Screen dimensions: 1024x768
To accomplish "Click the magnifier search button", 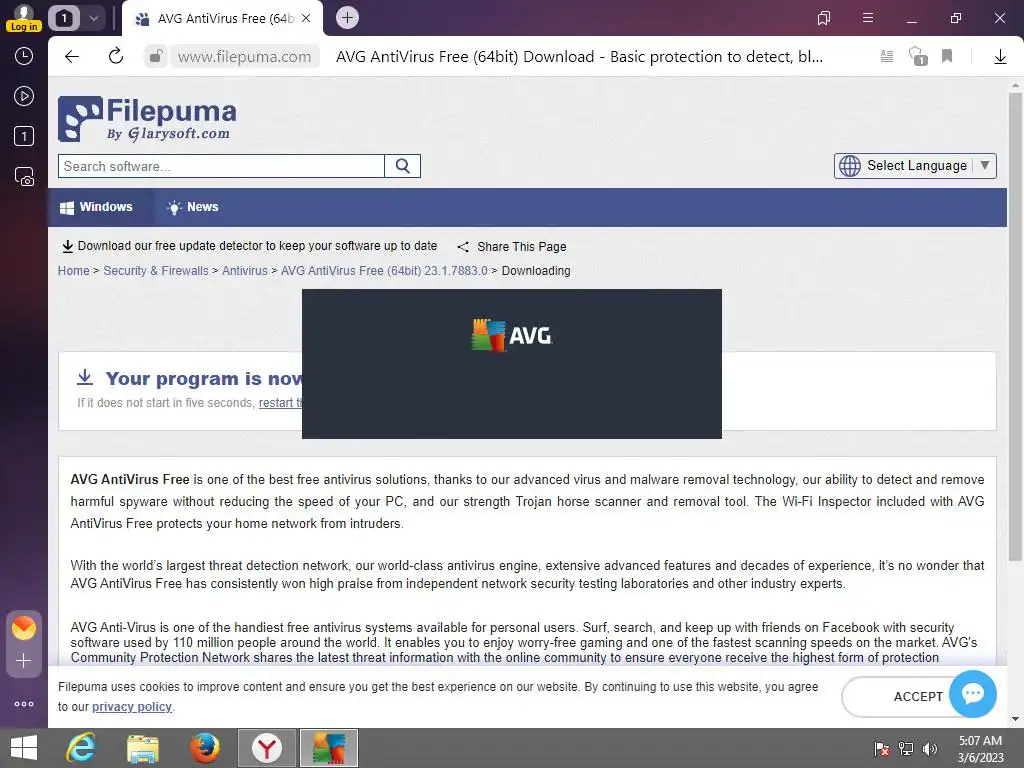I will 402,166.
